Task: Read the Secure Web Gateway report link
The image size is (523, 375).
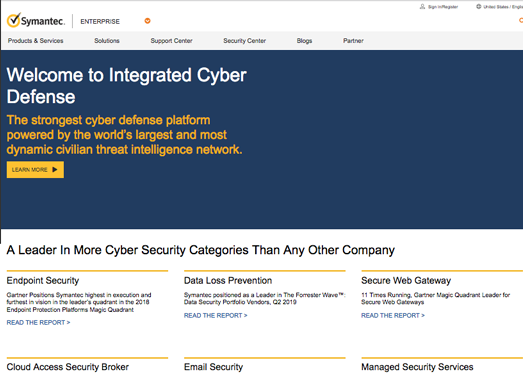Action: 393,316
